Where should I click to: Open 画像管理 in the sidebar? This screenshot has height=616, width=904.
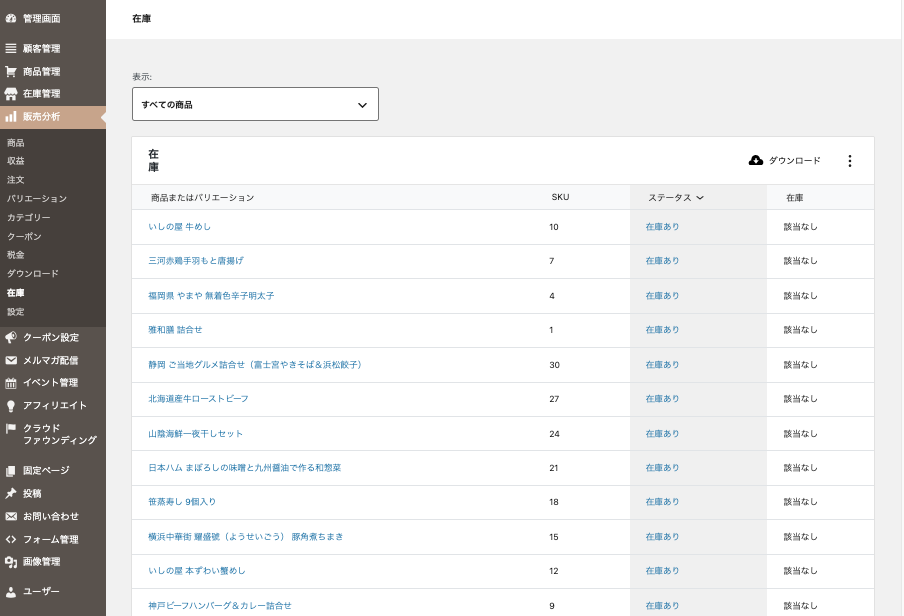pos(42,562)
